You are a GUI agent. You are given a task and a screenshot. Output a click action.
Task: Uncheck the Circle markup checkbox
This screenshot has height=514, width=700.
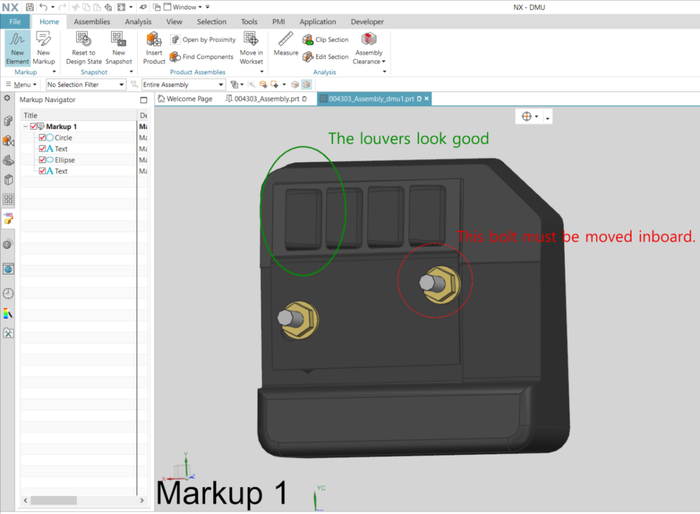click(x=42, y=138)
